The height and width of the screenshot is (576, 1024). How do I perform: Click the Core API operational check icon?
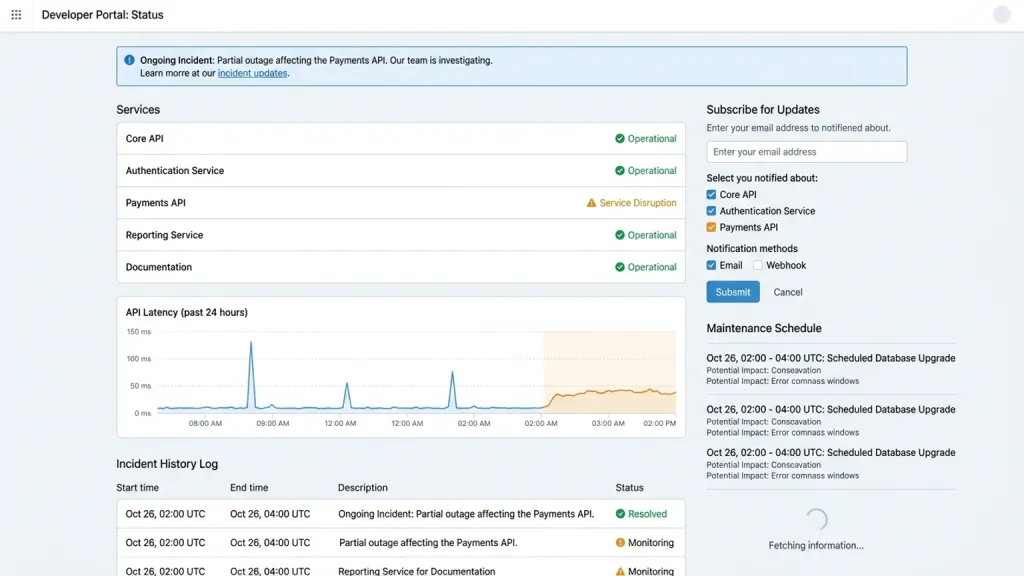620,138
